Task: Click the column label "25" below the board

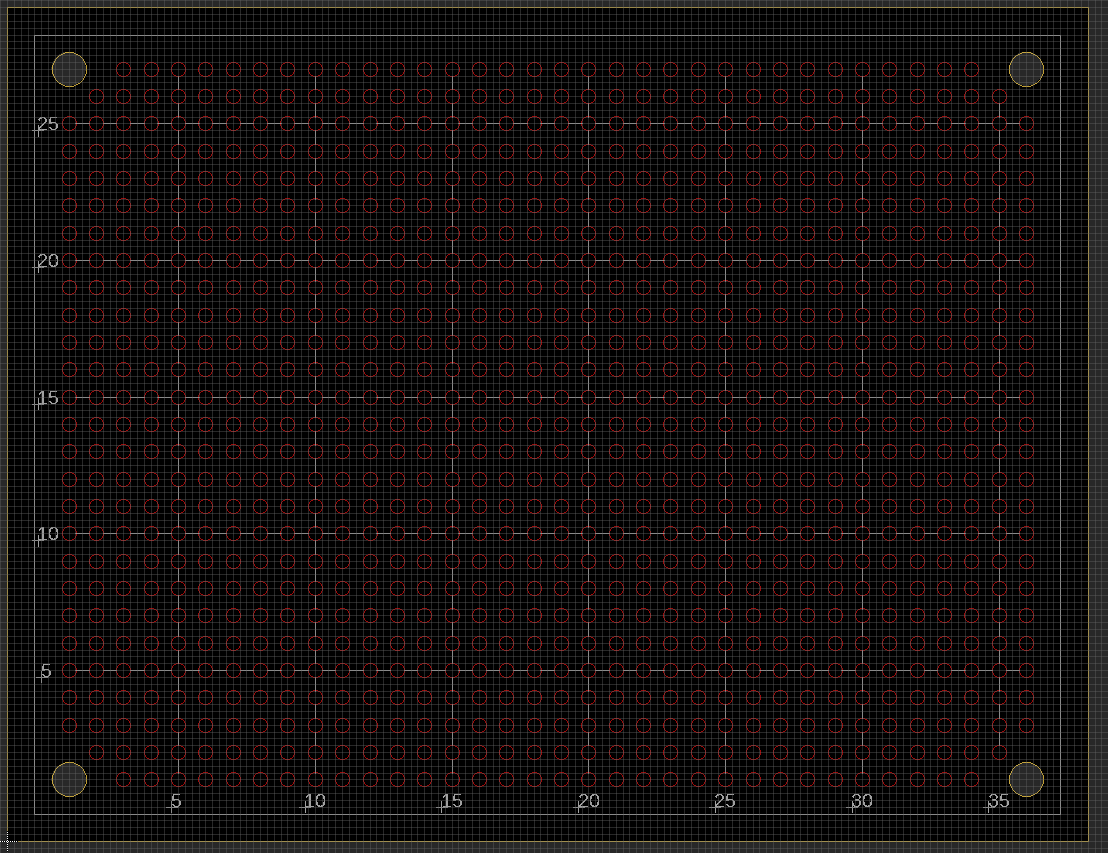Action: (725, 801)
